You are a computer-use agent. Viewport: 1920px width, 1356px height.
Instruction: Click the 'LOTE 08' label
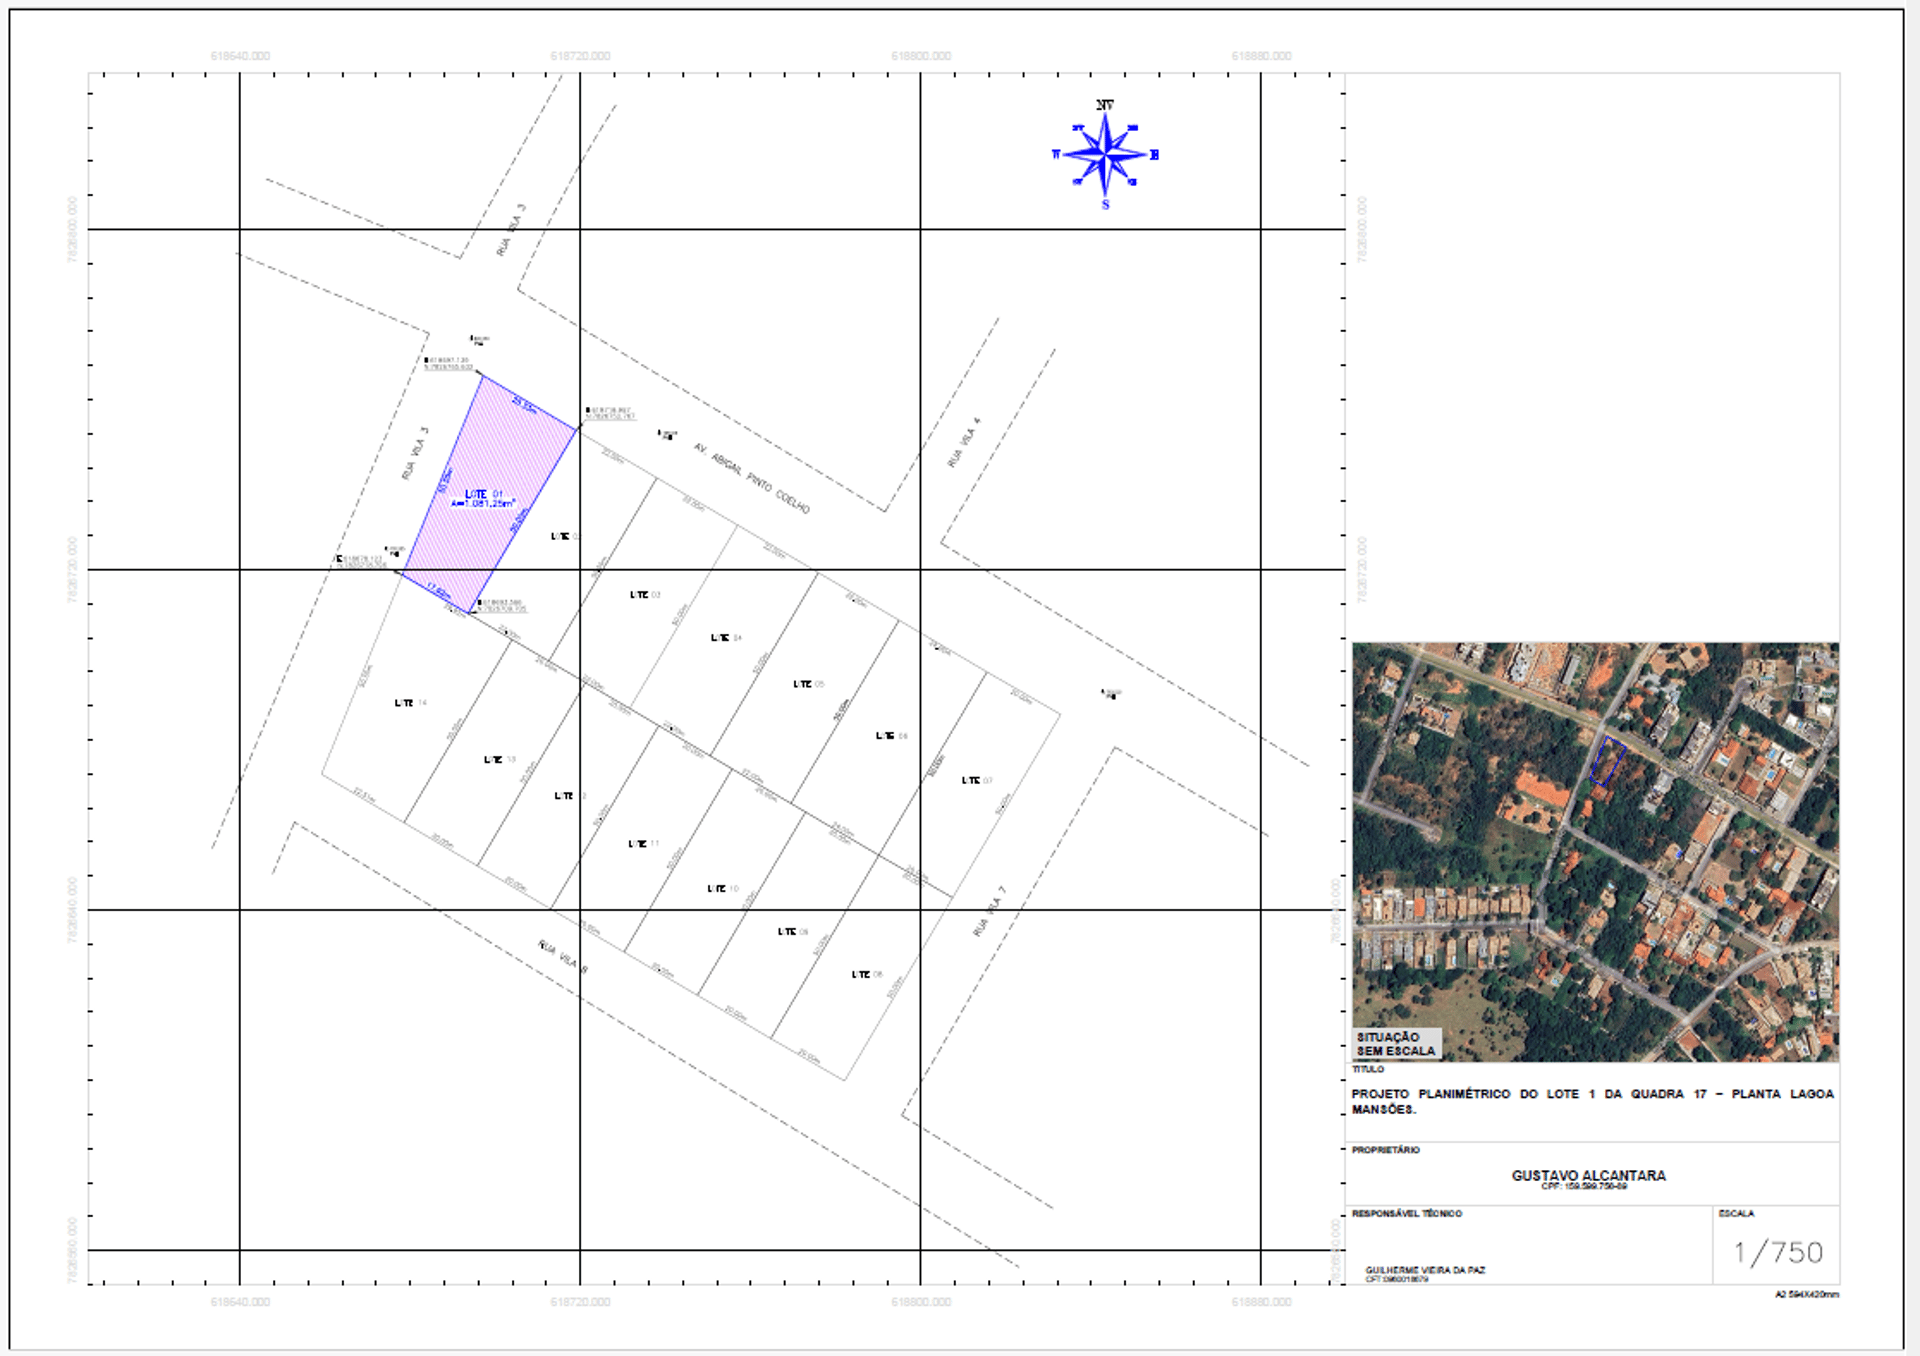coord(867,975)
